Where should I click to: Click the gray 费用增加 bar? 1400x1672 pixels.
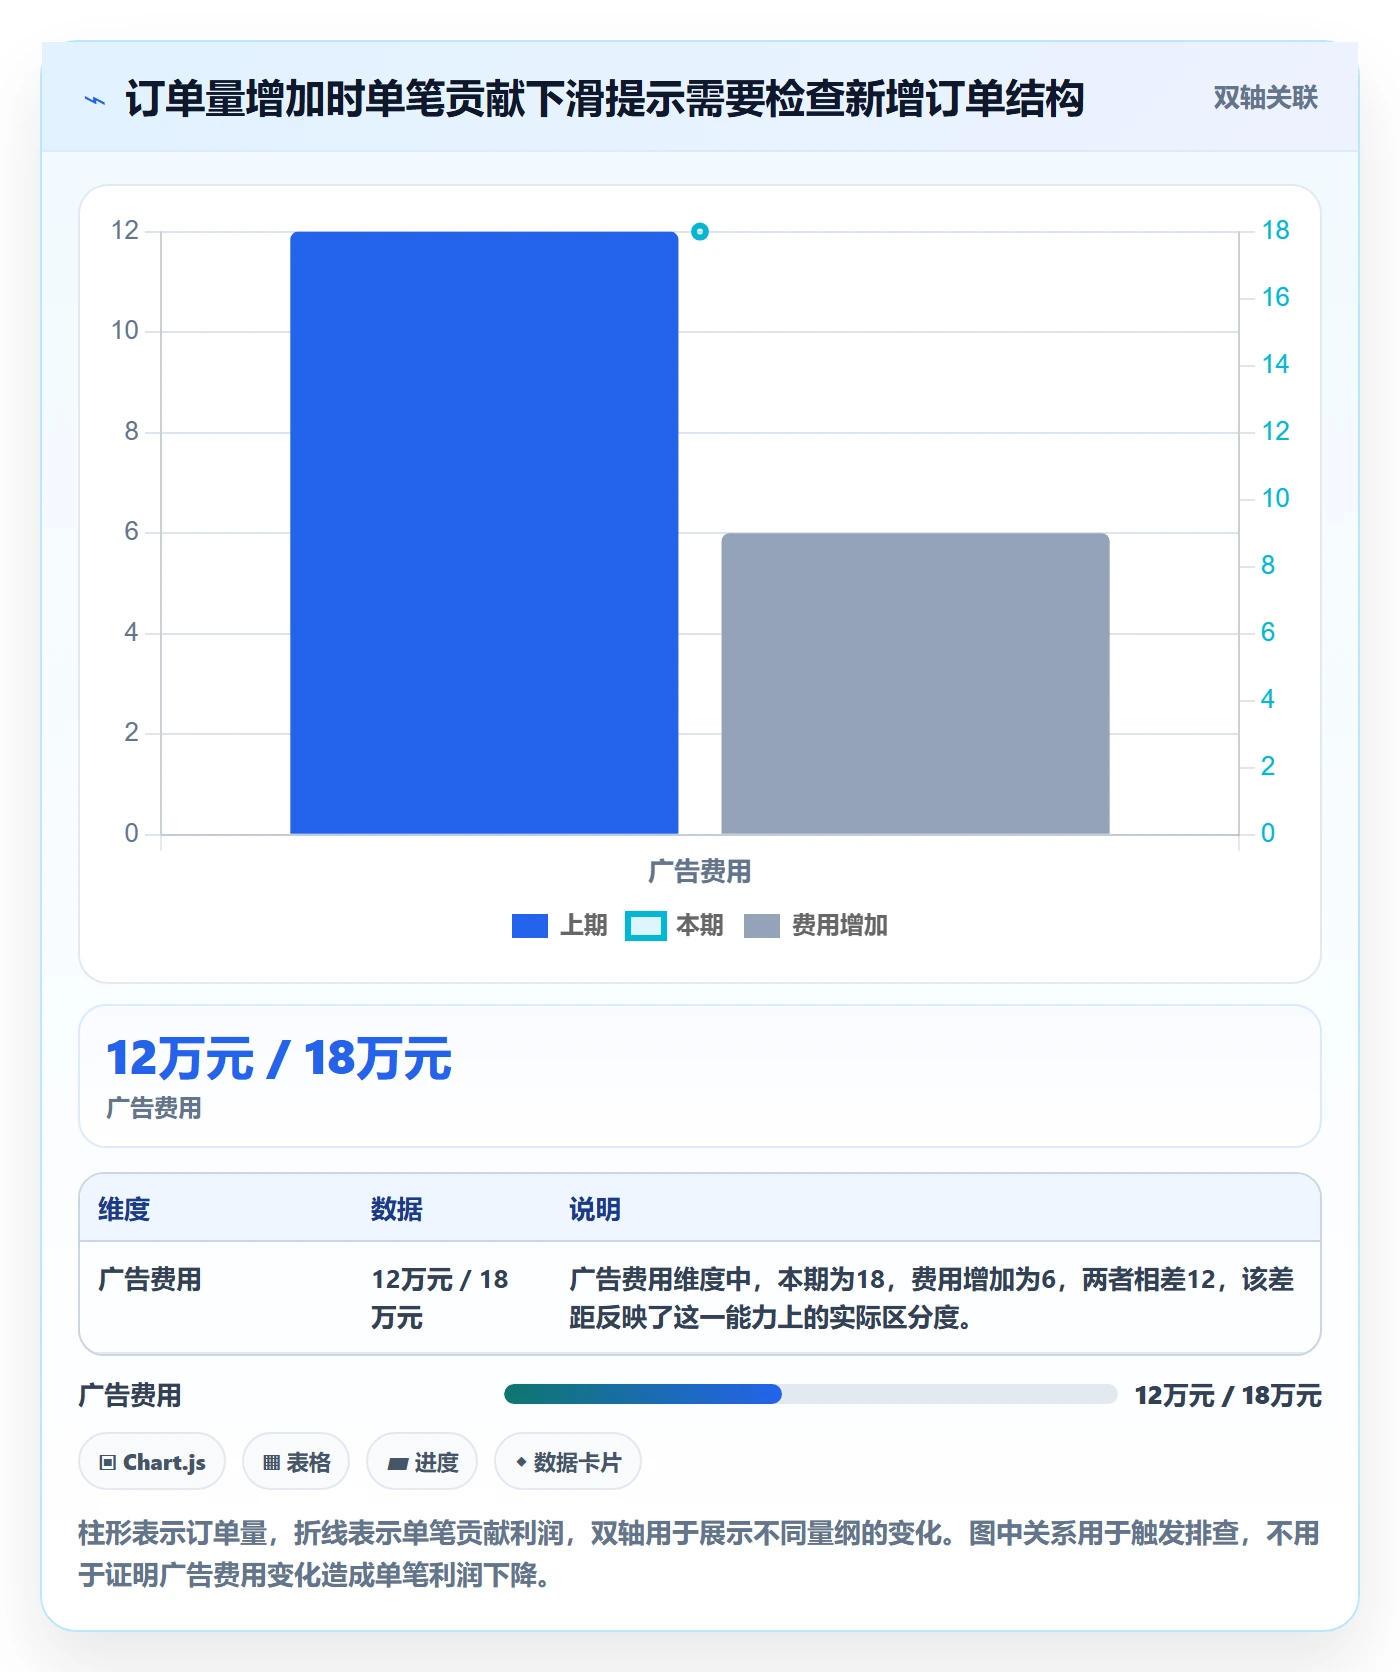point(915,684)
